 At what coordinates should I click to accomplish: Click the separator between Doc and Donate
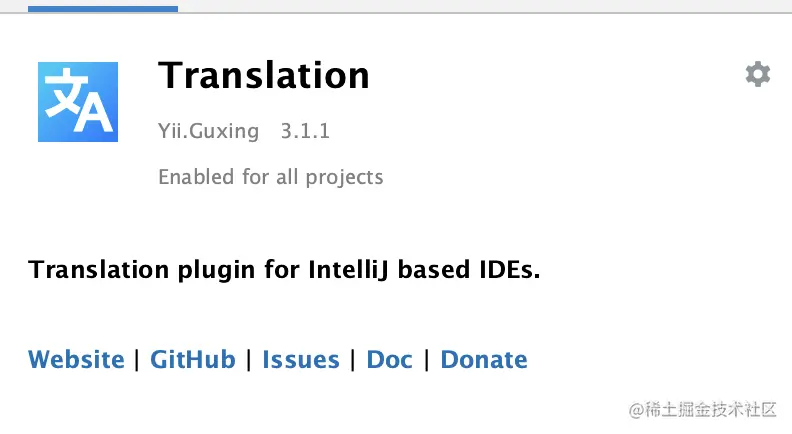(427, 360)
